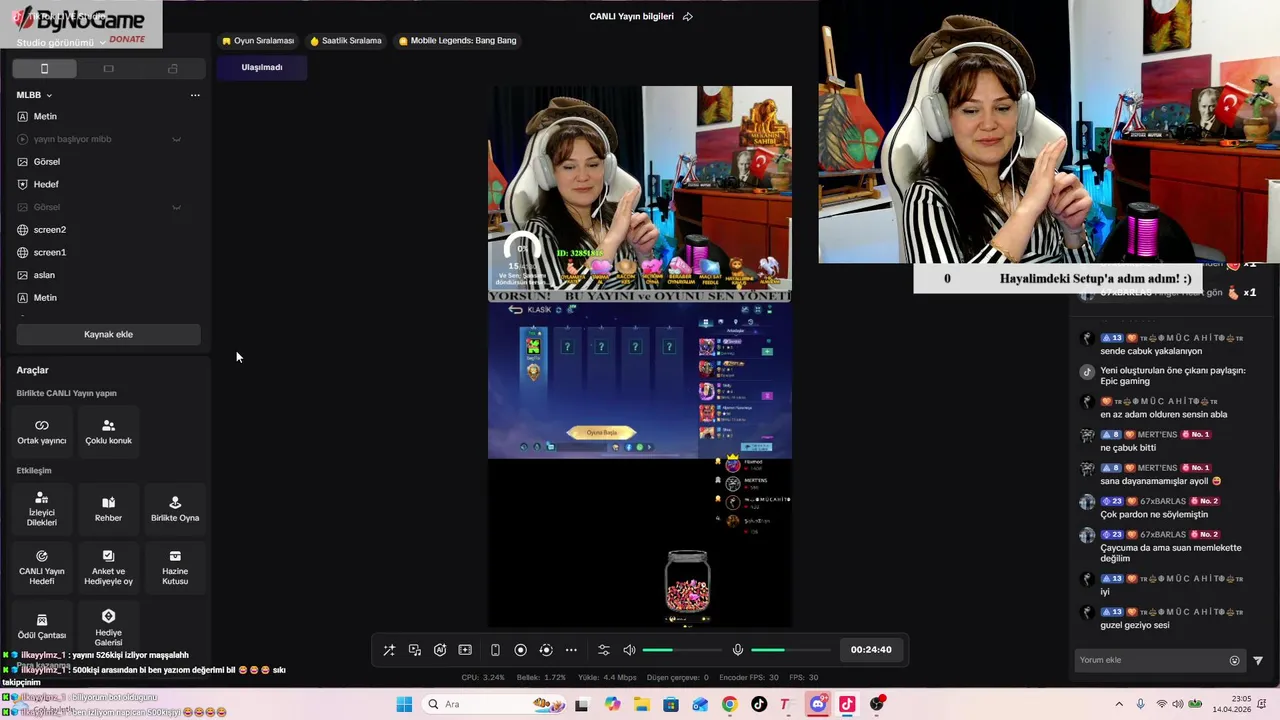1280x720 pixels.
Task: Open the chat filter icon
Action: (1258, 660)
